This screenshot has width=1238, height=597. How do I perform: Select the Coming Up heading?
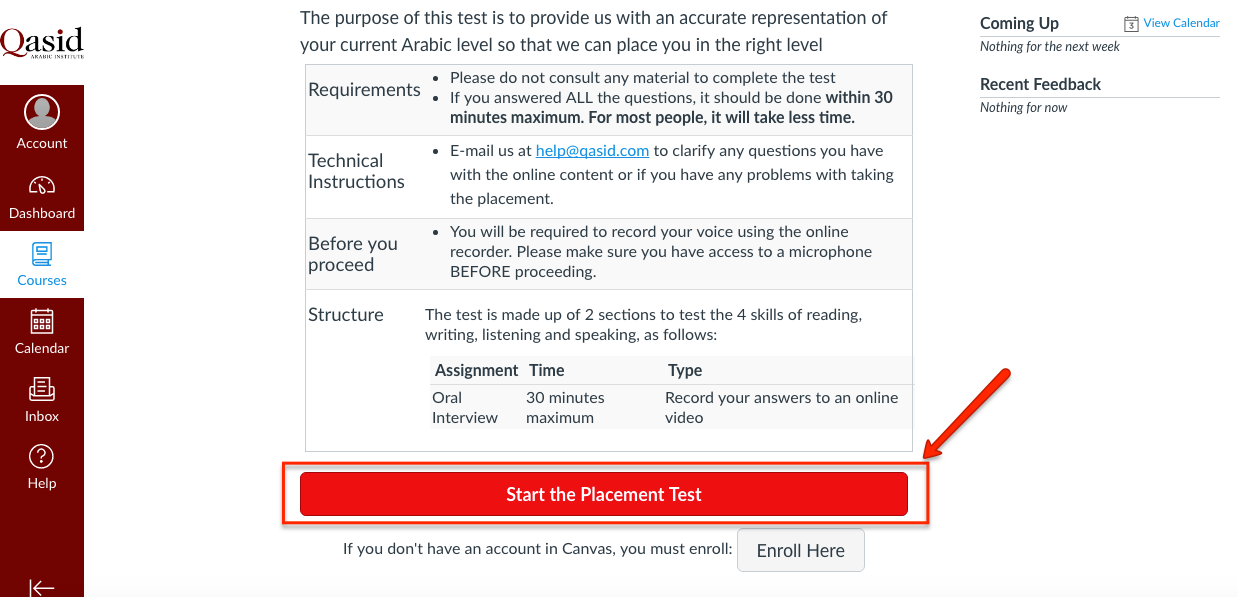1019,23
